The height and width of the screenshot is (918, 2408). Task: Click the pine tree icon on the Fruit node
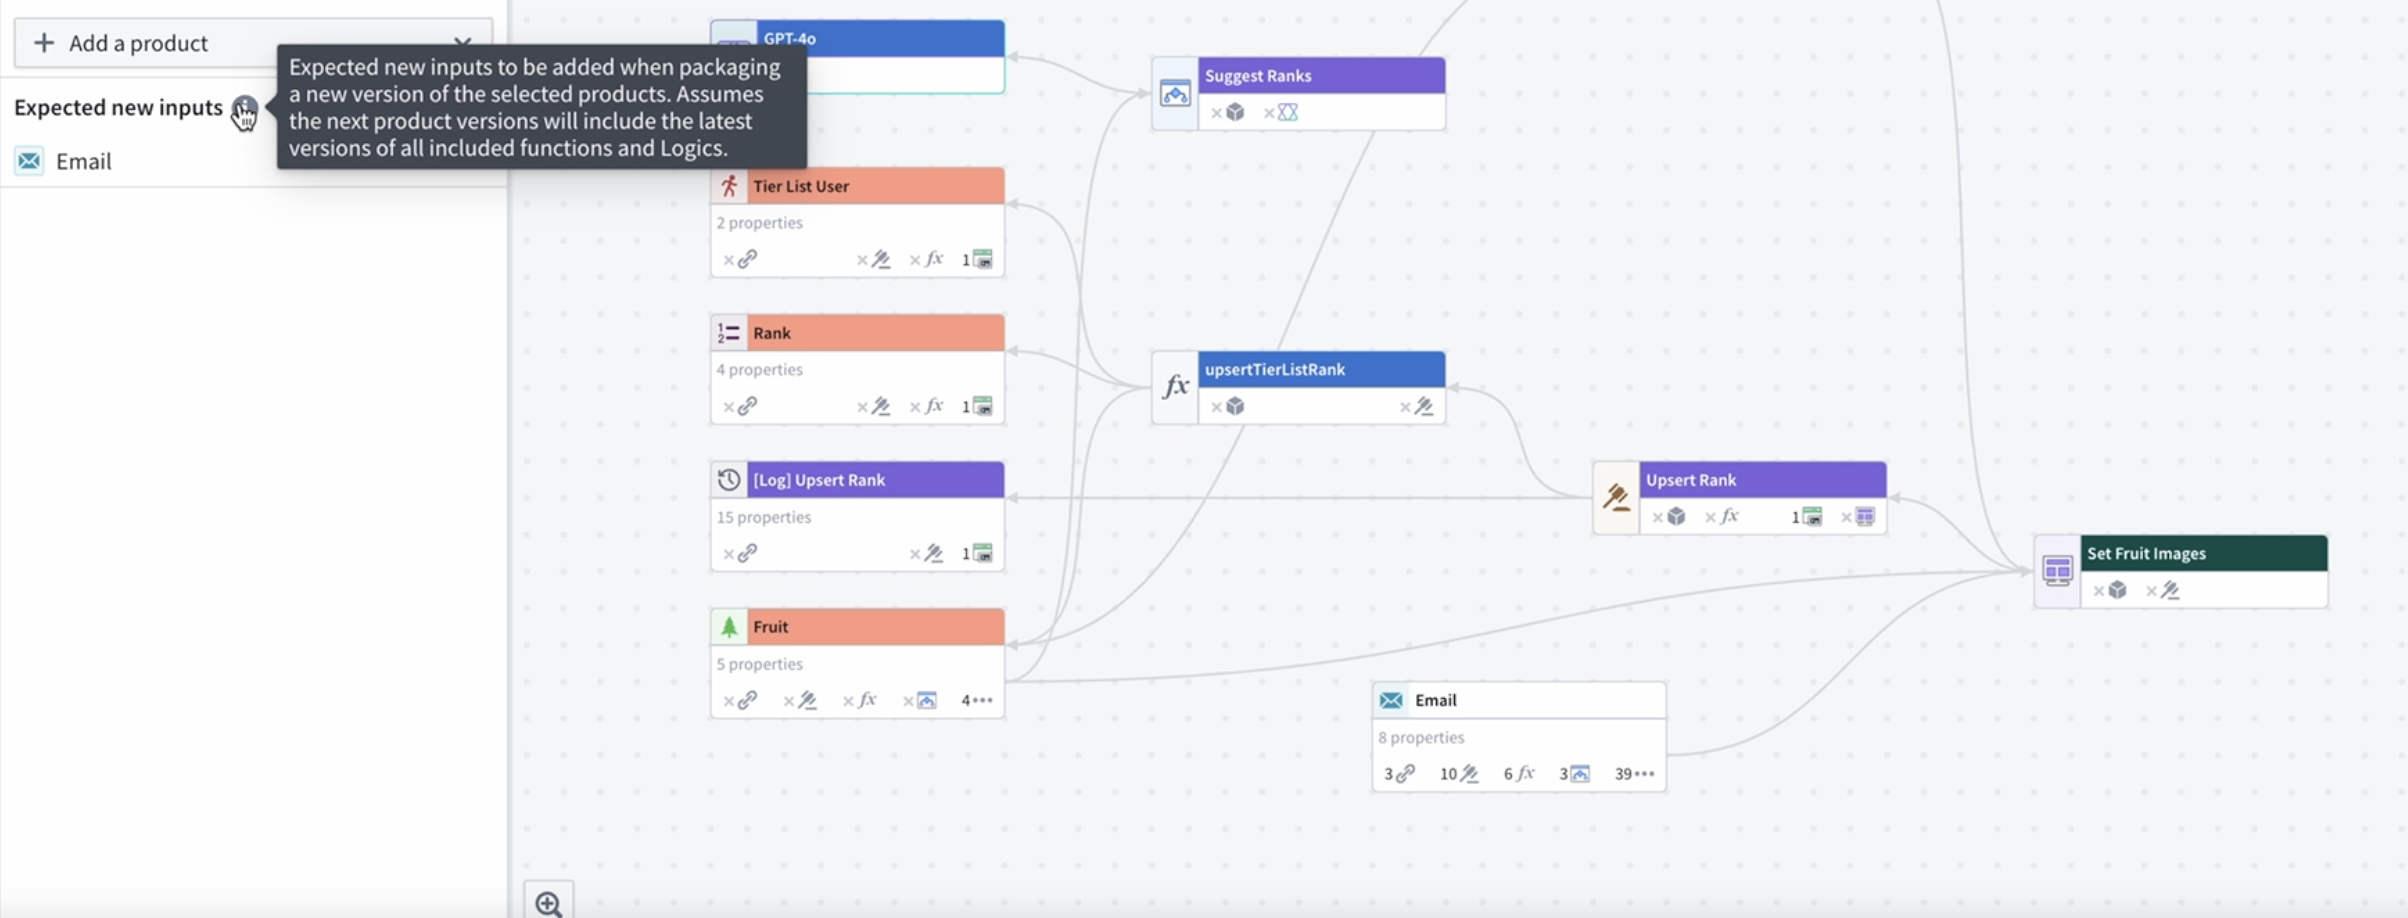(729, 626)
